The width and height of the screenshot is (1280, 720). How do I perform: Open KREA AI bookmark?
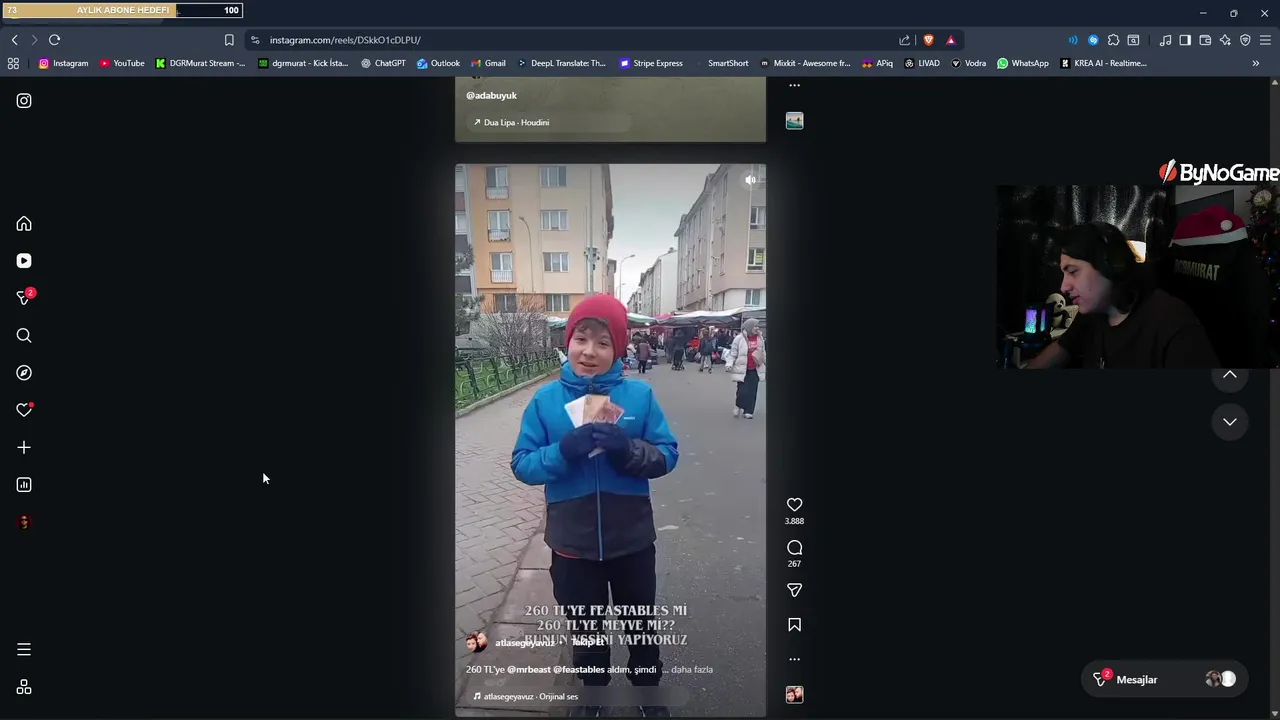point(1103,63)
